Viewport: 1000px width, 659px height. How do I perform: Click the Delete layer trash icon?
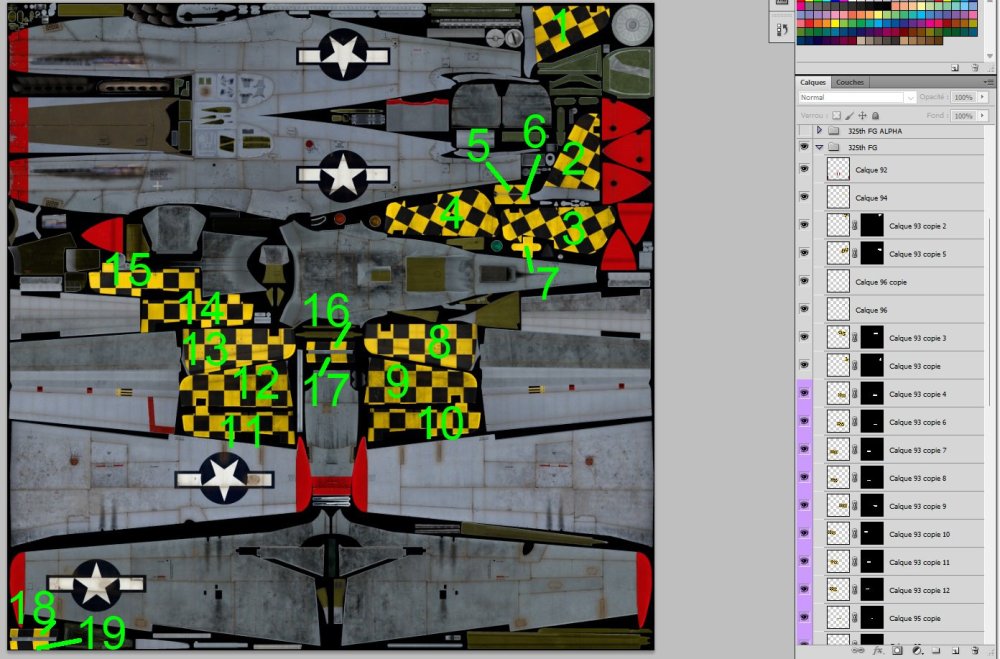click(x=975, y=651)
